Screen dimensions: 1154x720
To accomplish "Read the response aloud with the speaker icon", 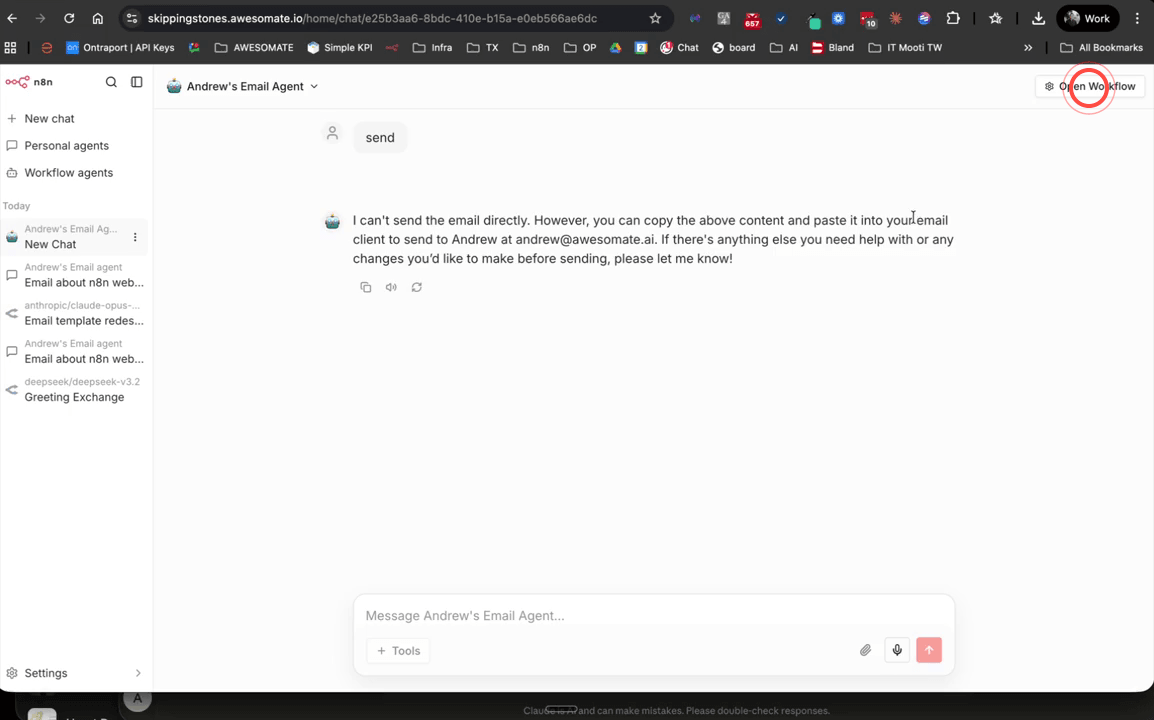I will (x=391, y=287).
